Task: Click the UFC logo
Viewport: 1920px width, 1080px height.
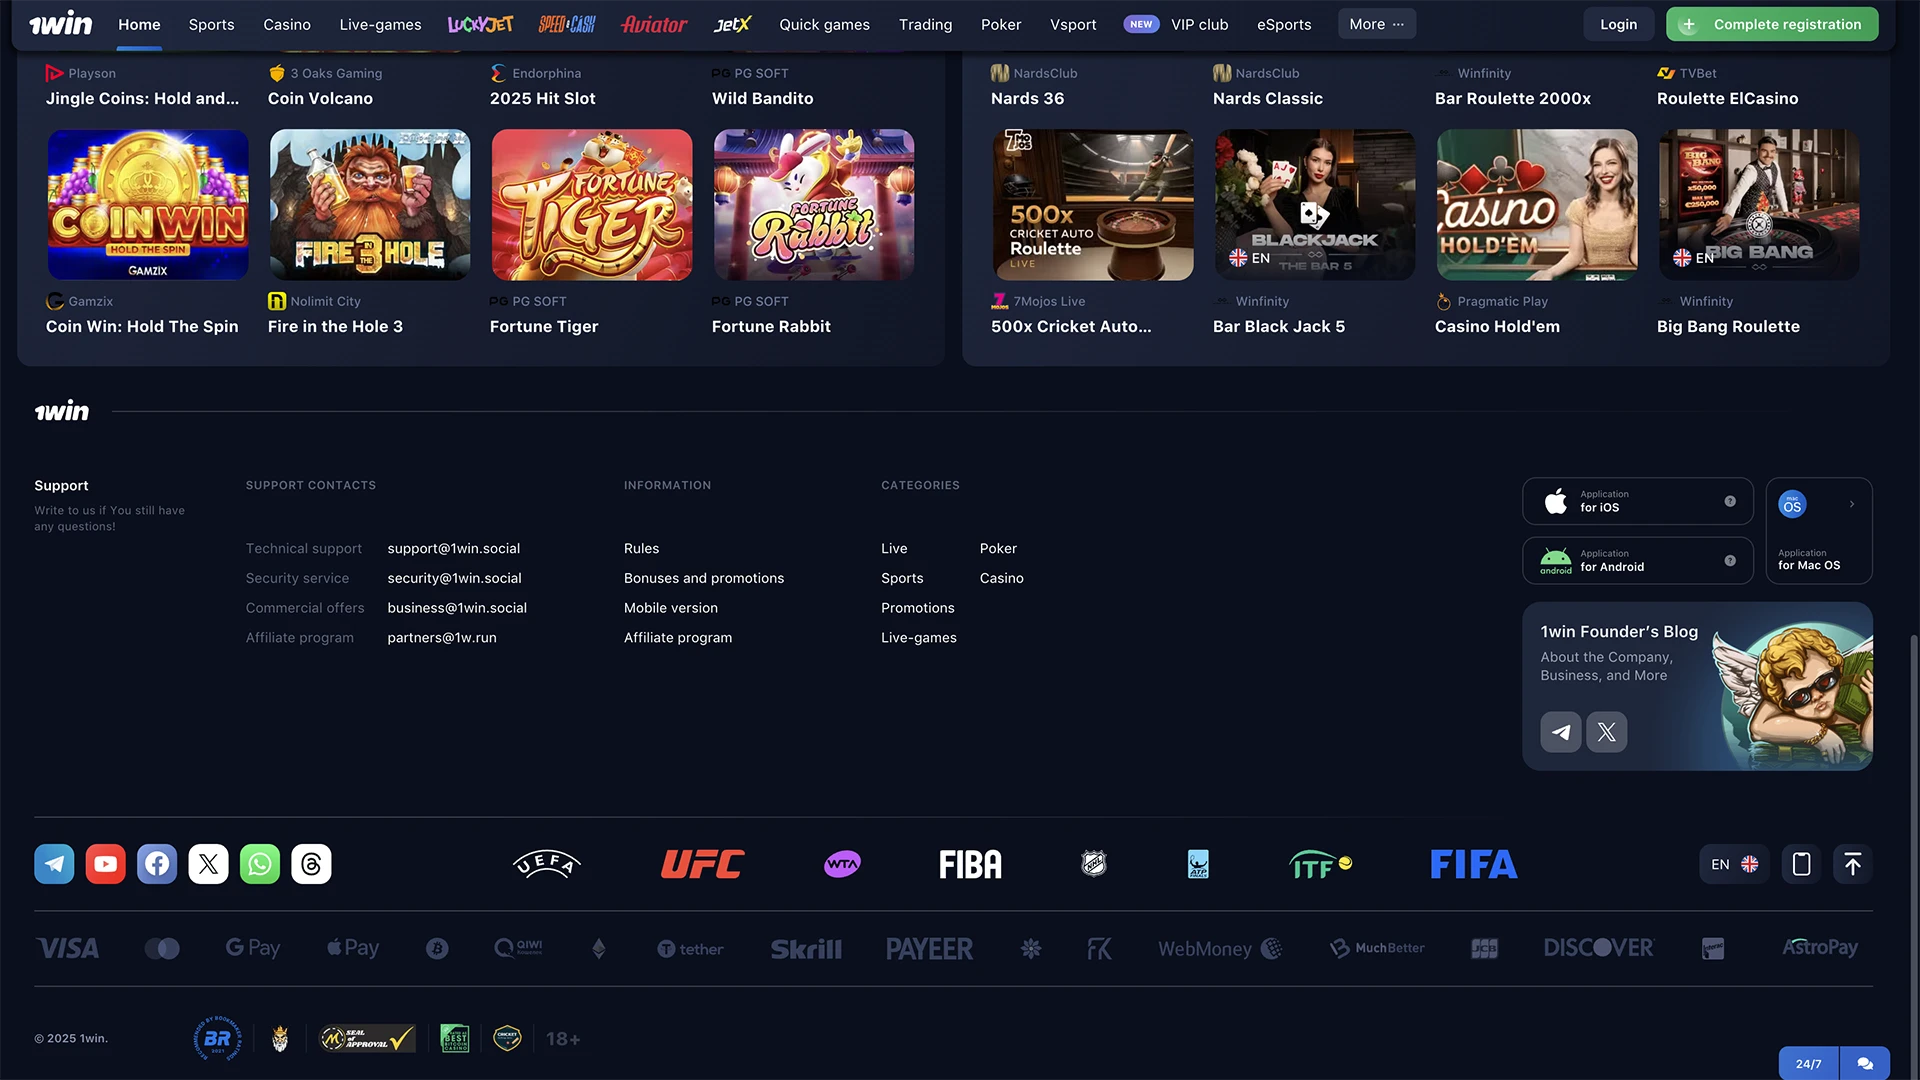Action: (703, 864)
